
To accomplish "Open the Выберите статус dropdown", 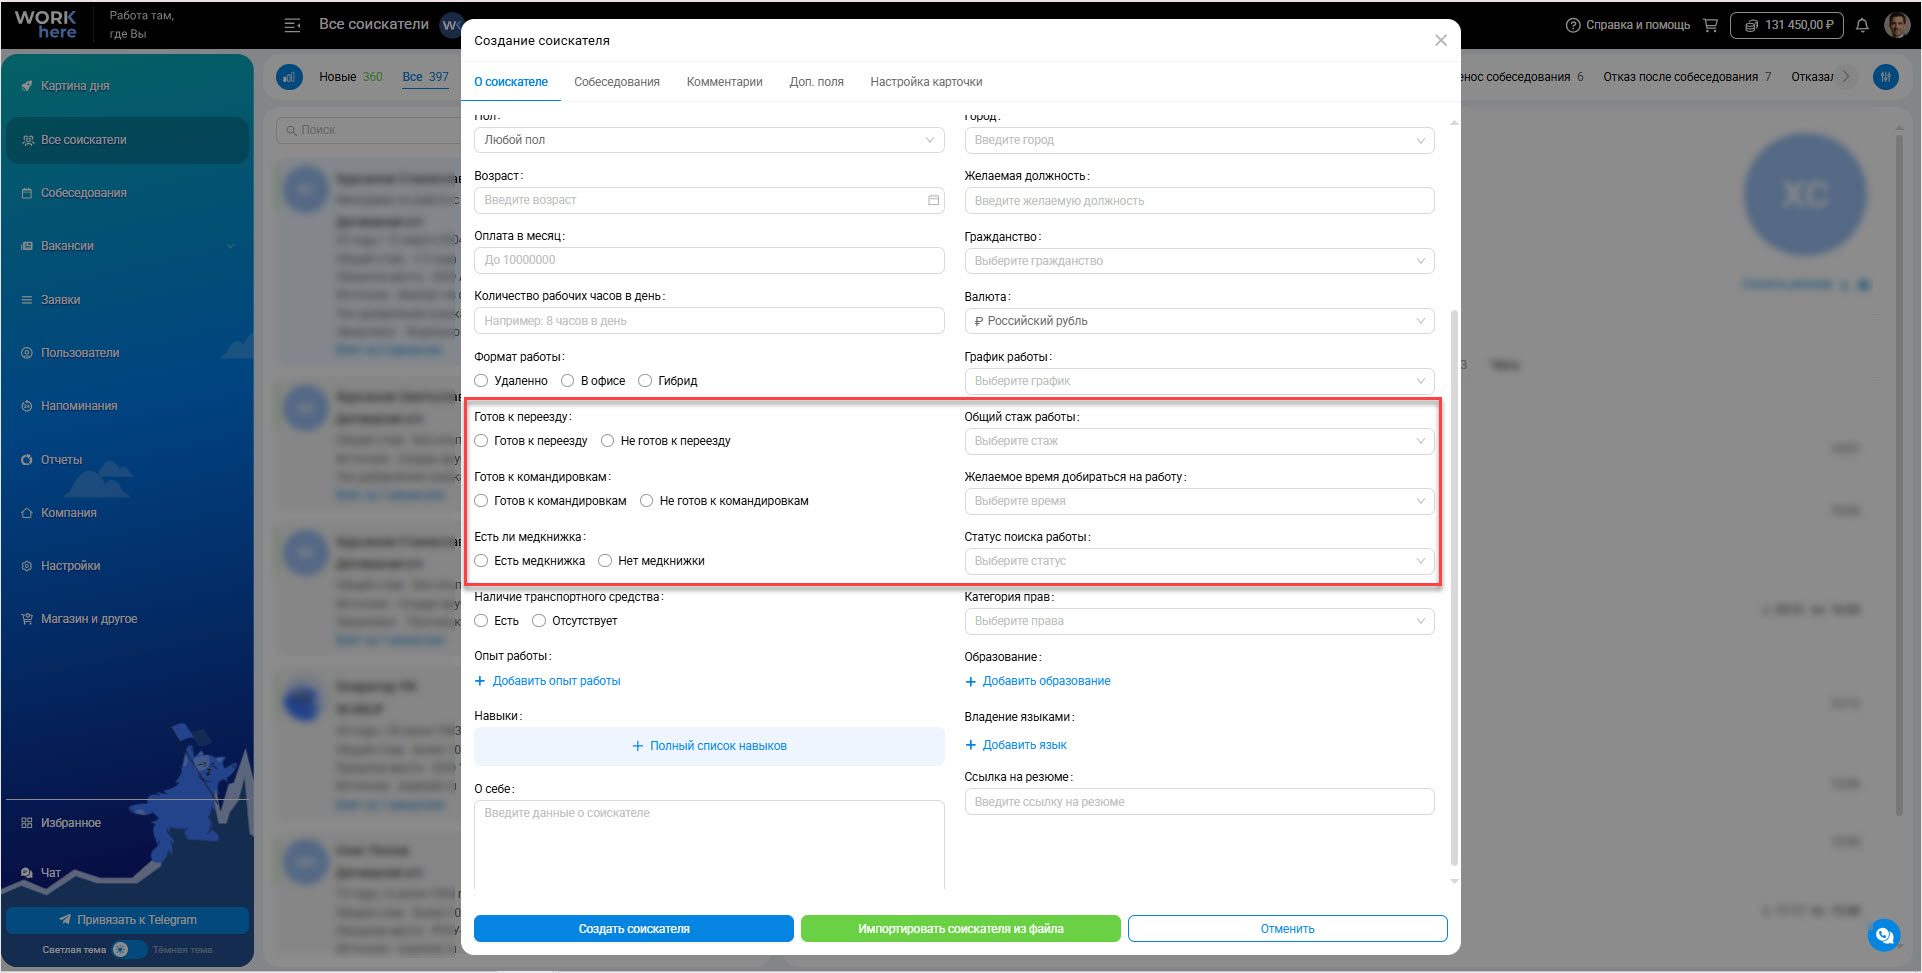I will point(1199,561).
